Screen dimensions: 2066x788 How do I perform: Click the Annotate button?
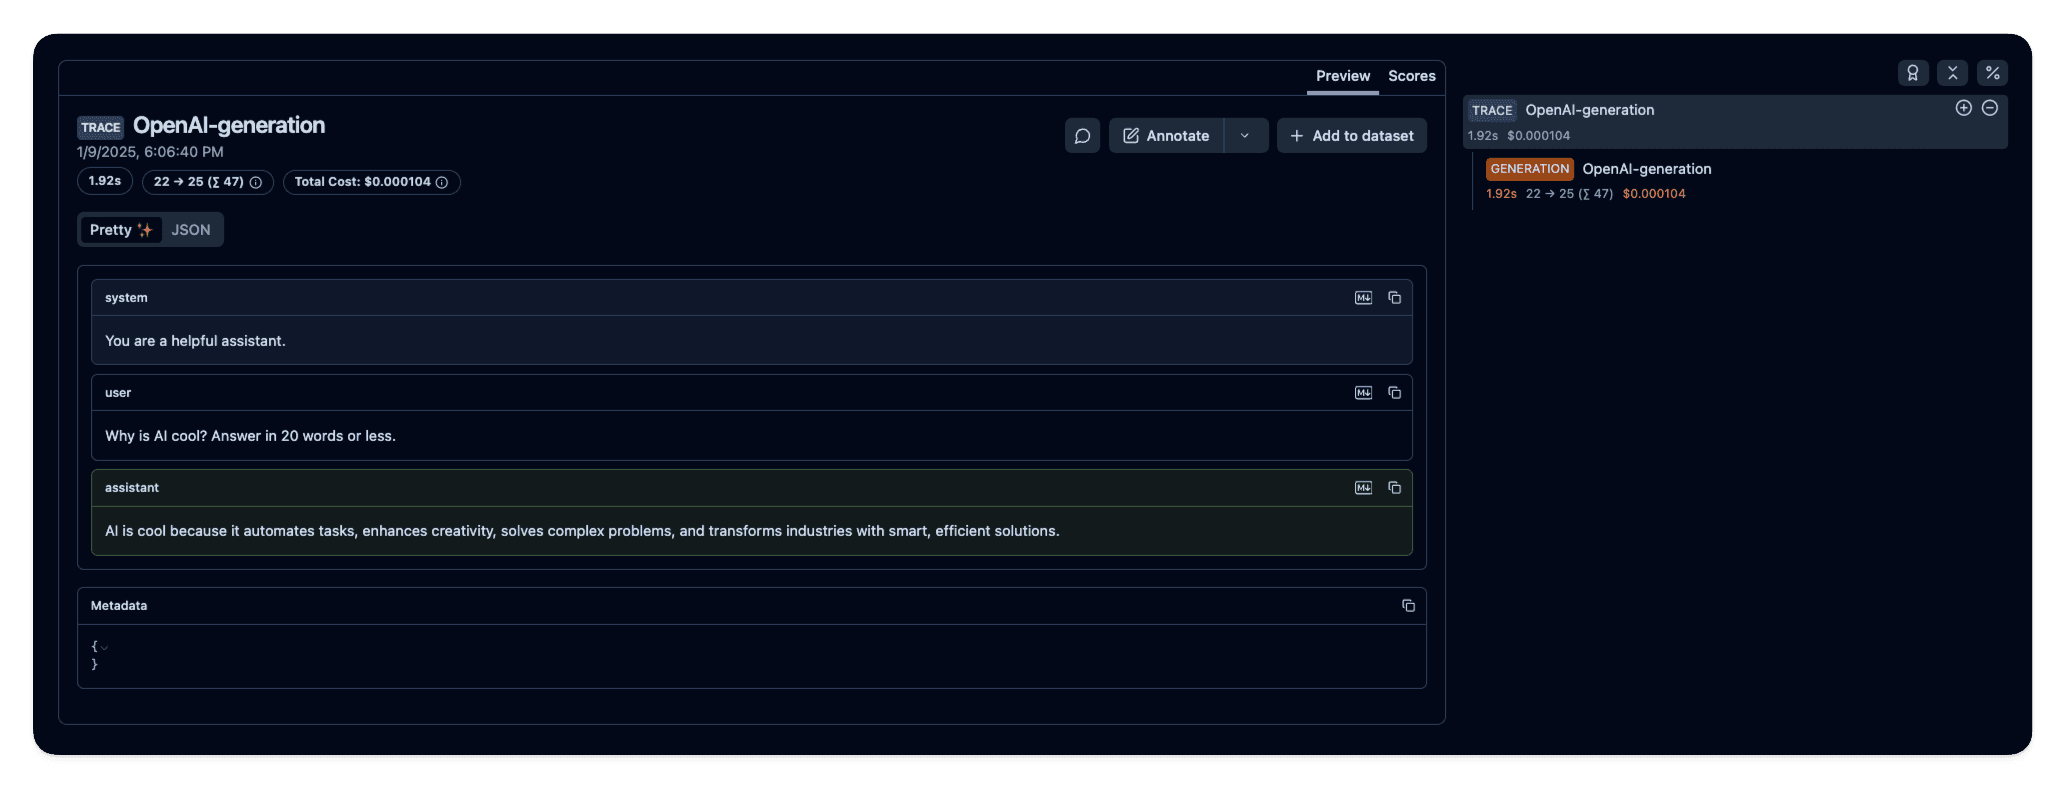[x=1166, y=136]
